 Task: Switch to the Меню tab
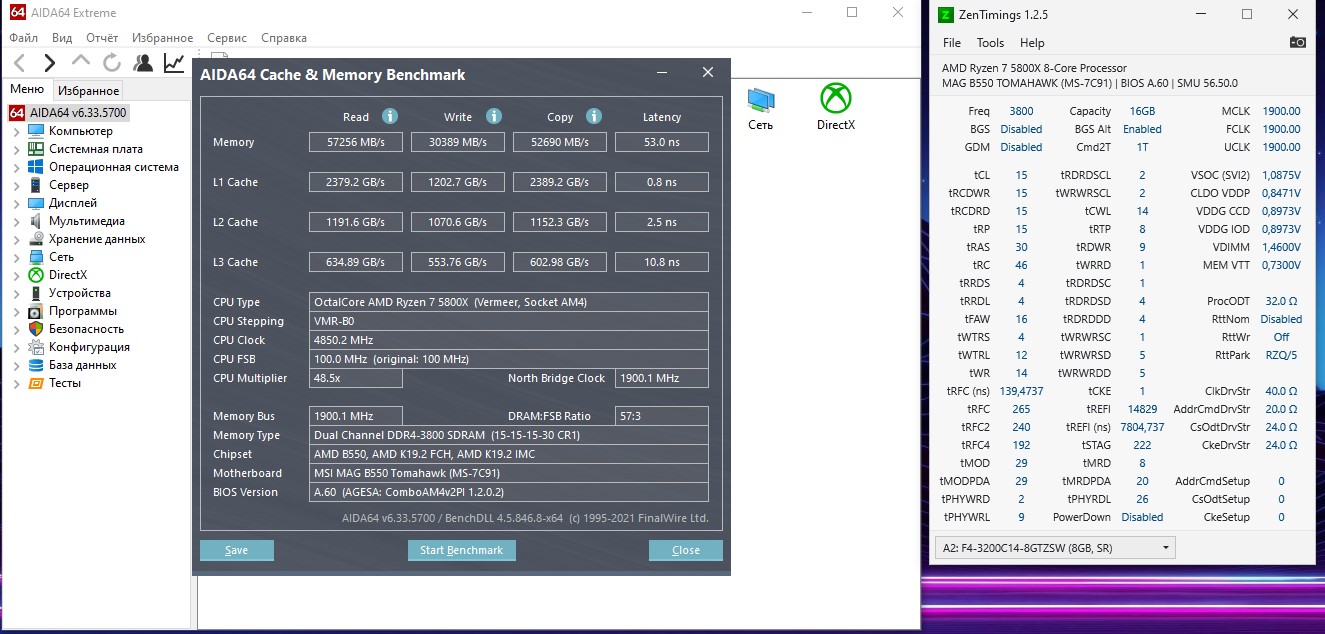pos(27,90)
